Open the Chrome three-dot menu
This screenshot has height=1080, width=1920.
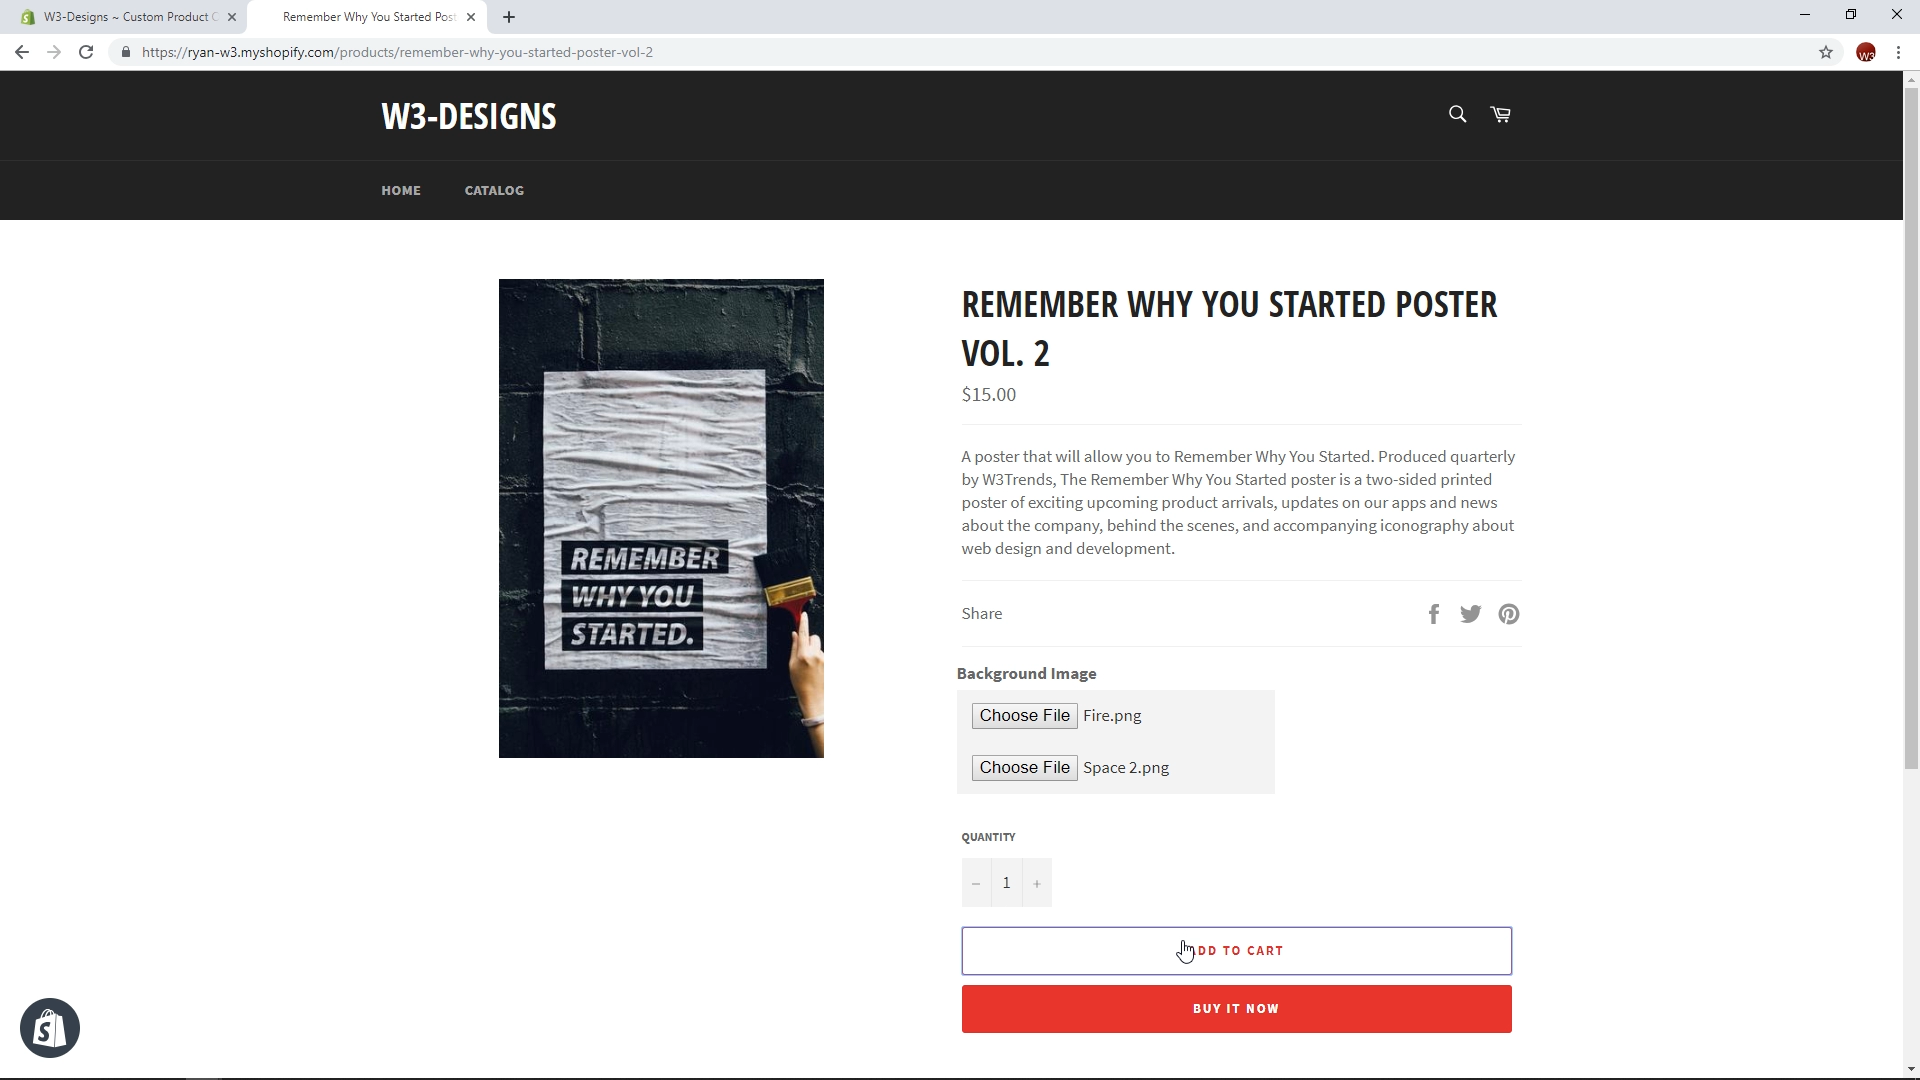[1898, 52]
